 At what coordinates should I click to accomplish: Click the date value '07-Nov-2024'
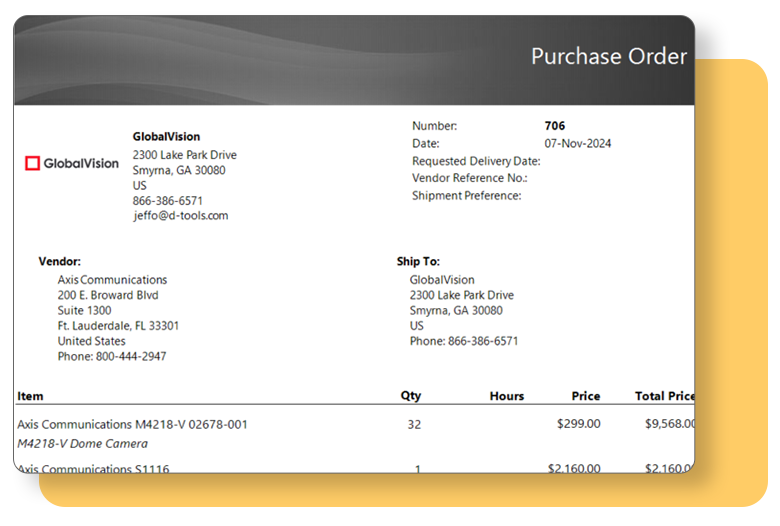578,143
